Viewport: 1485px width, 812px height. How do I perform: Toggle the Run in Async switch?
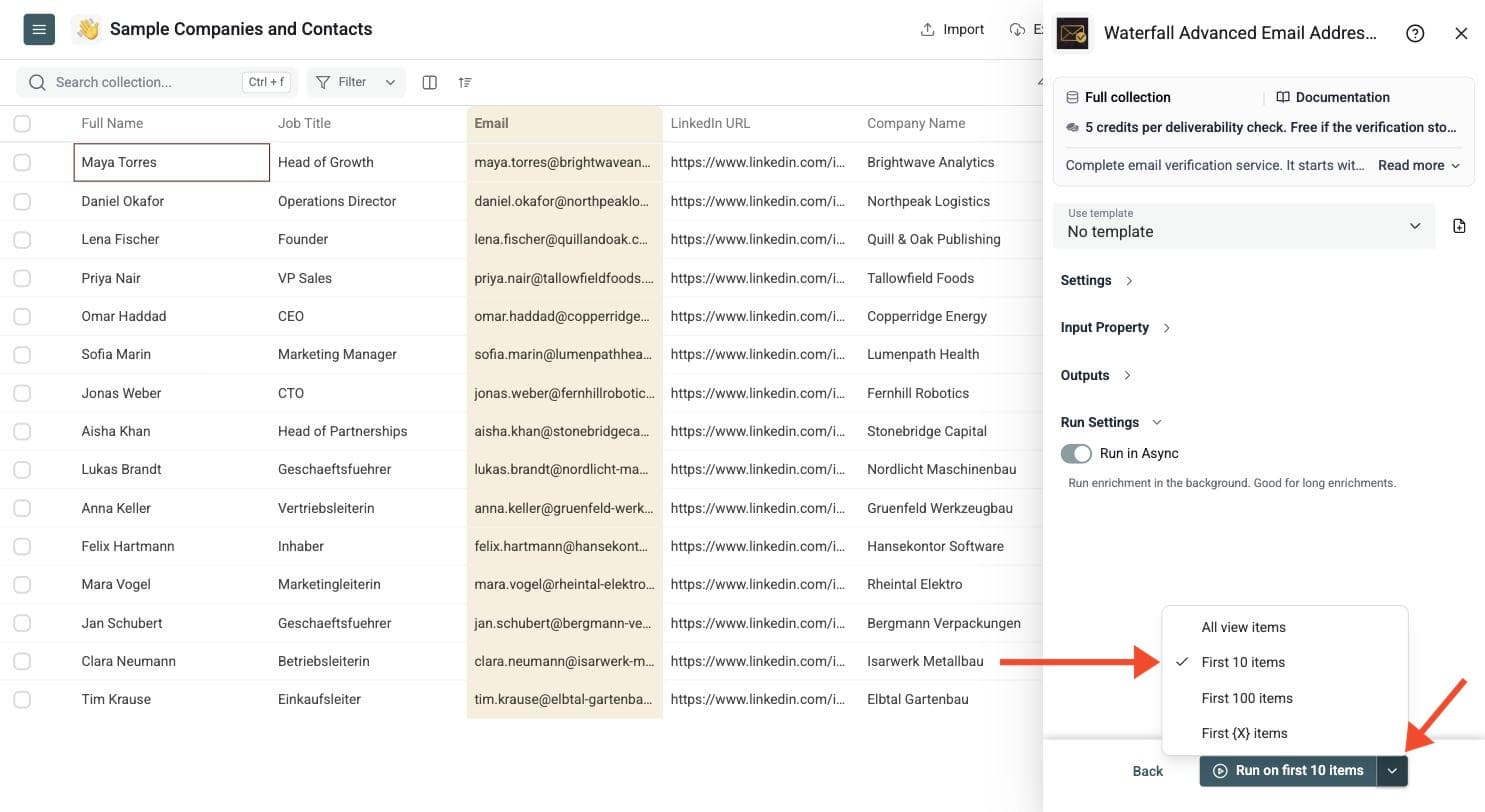[x=1076, y=454]
